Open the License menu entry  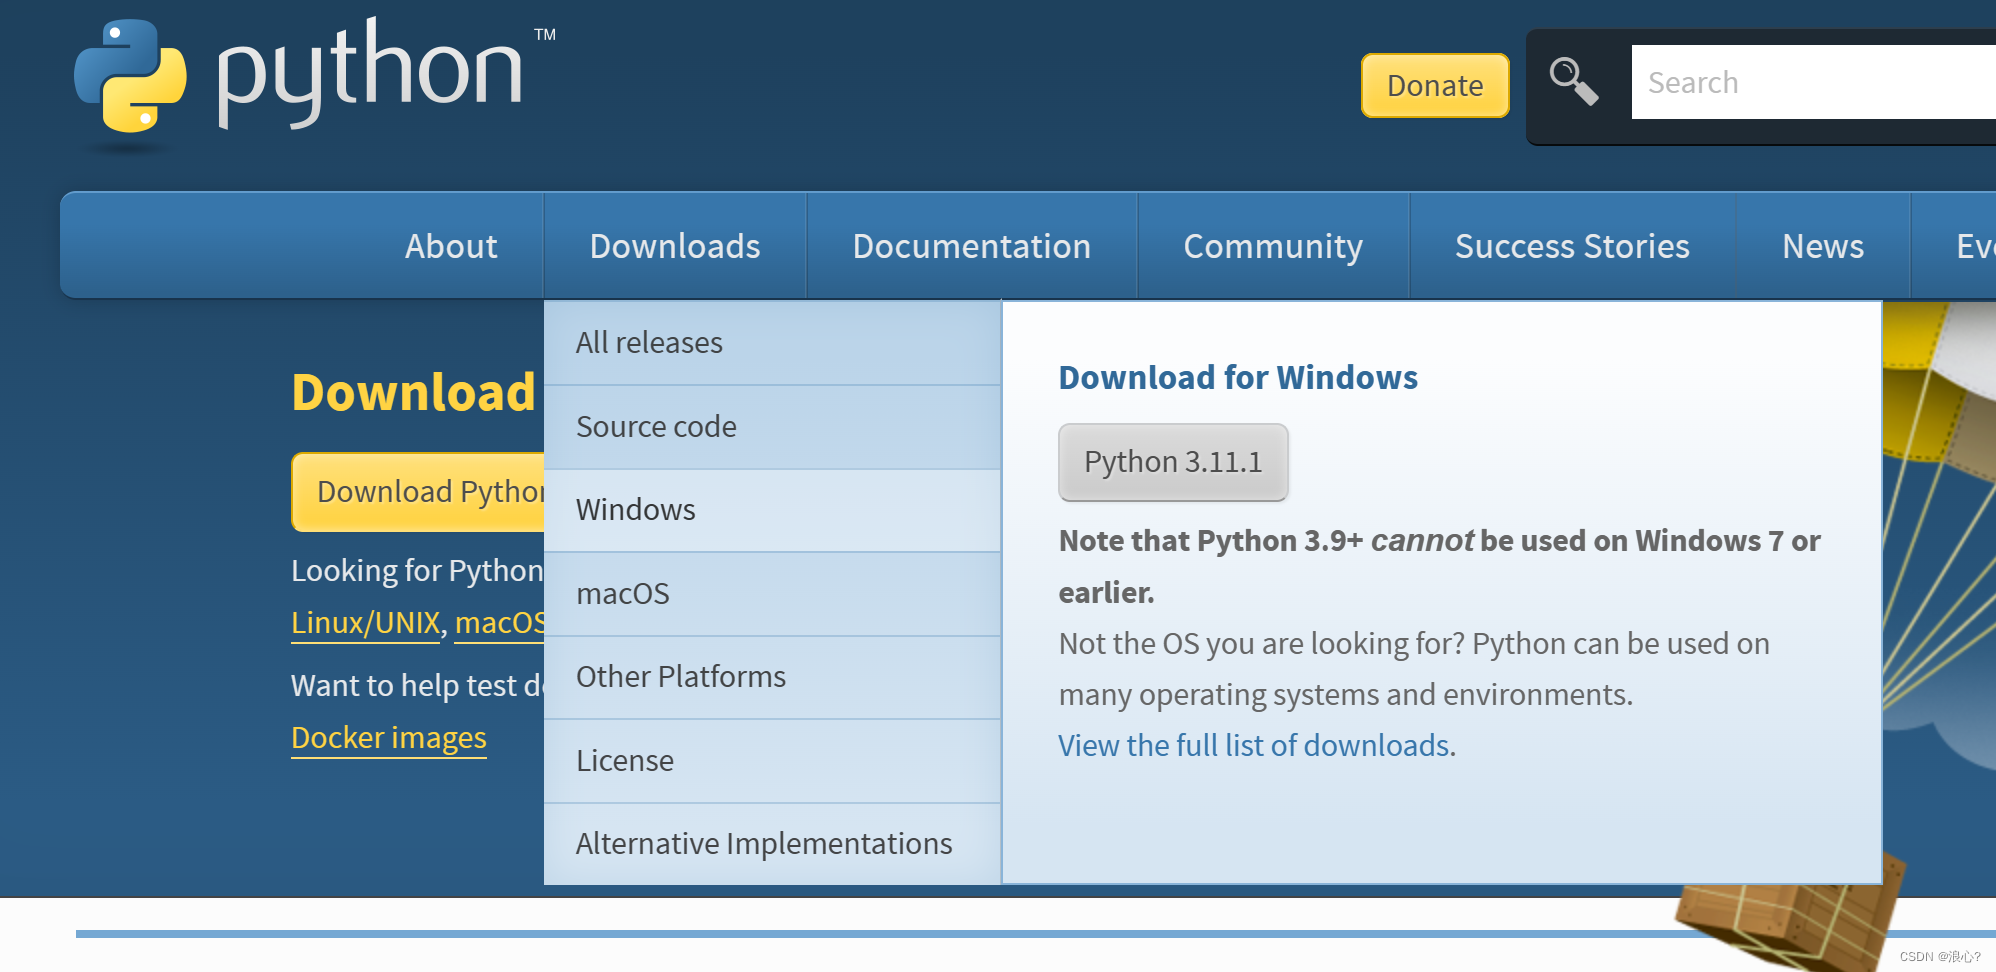coord(772,761)
